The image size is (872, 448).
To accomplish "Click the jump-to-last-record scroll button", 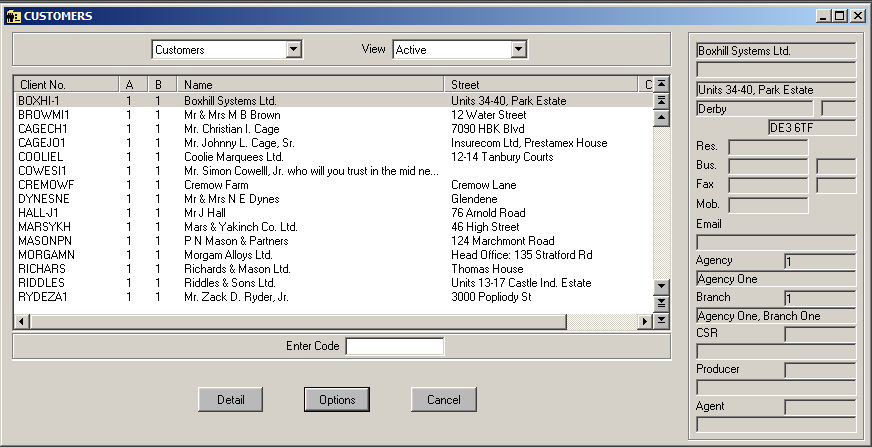I will point(660,320).
